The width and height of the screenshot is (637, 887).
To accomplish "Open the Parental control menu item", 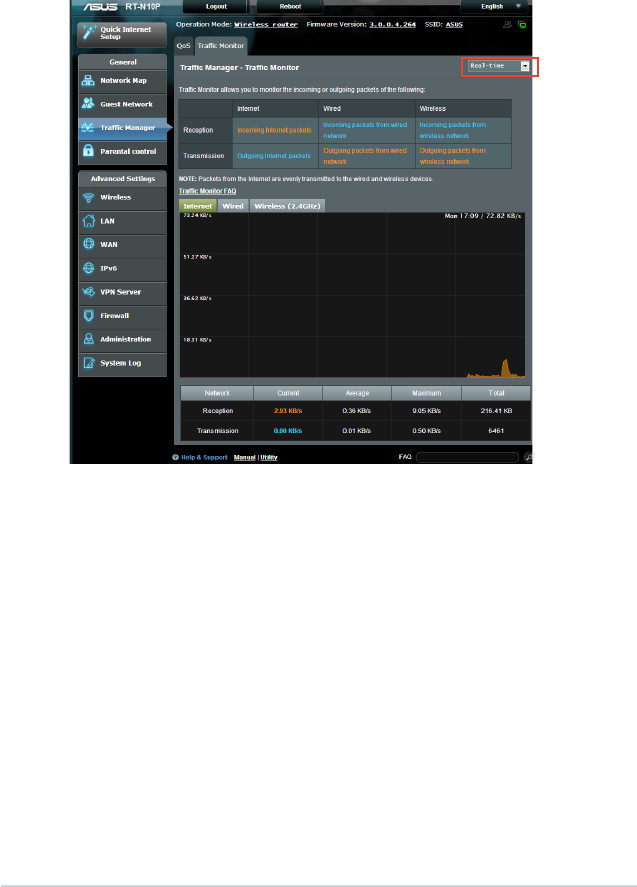I will coord(122,152).
